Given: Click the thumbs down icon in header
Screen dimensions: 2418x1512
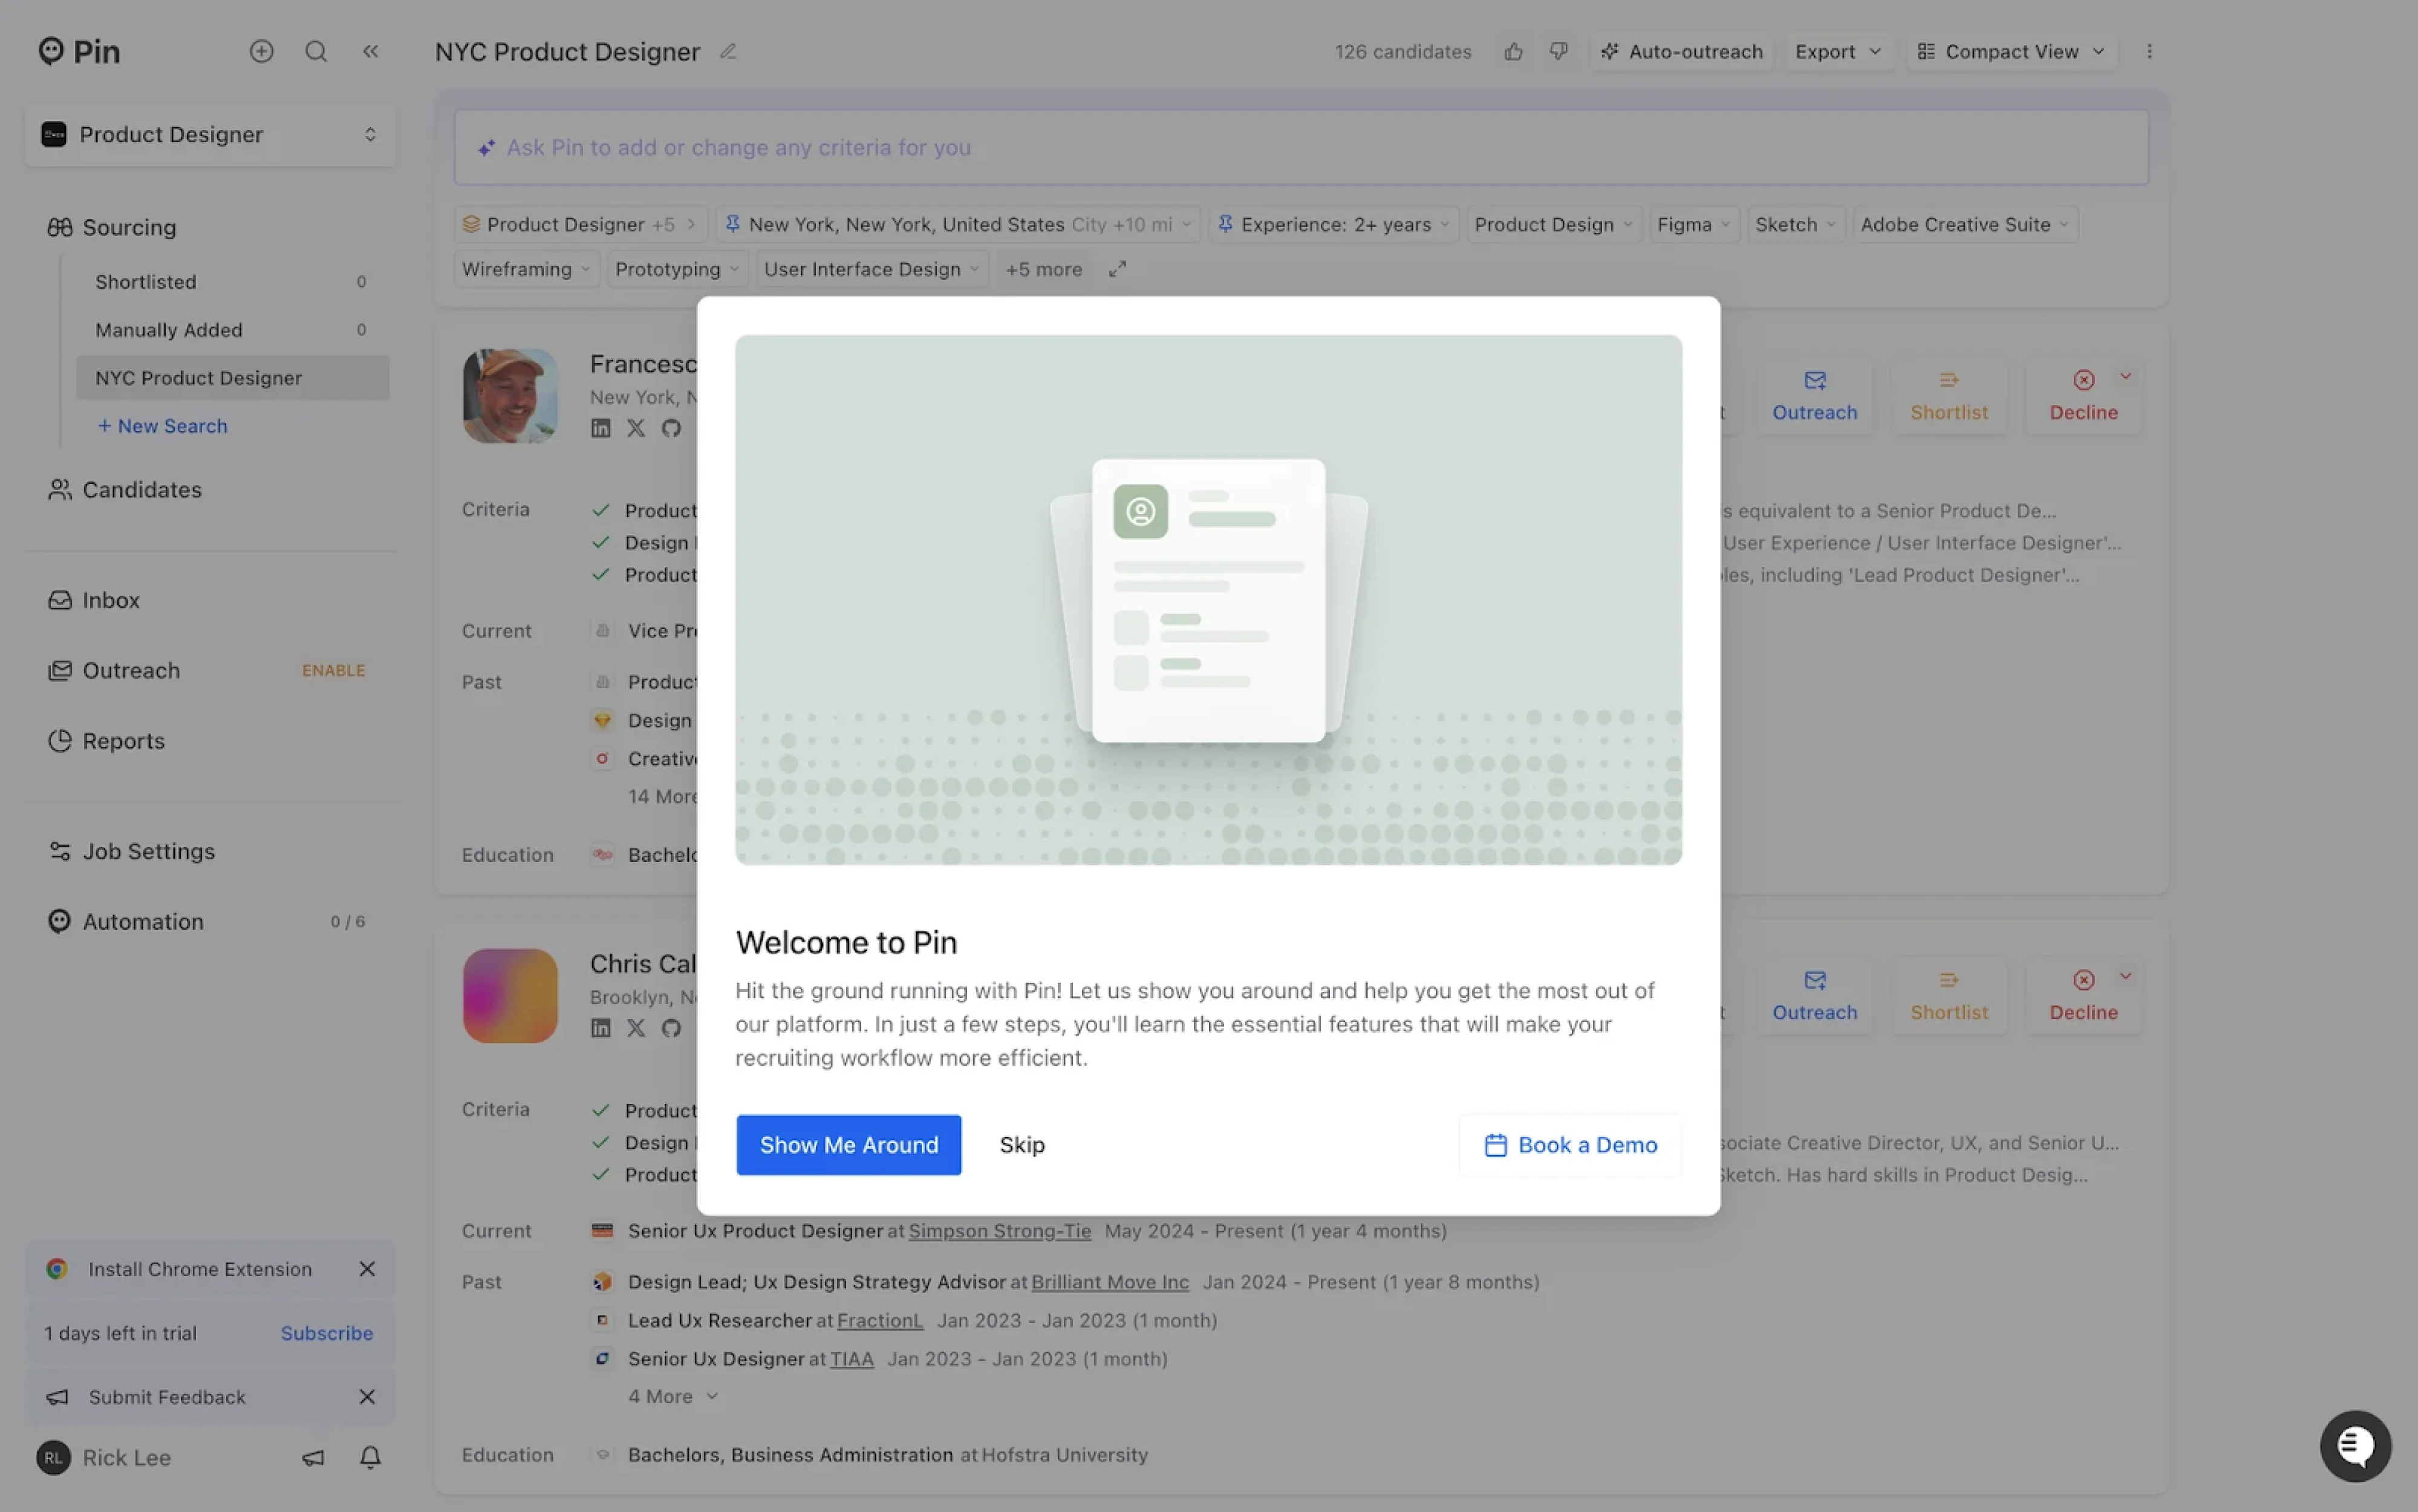Looking at the screenshot, I should pyautogui.click(x=1558, y=51).
